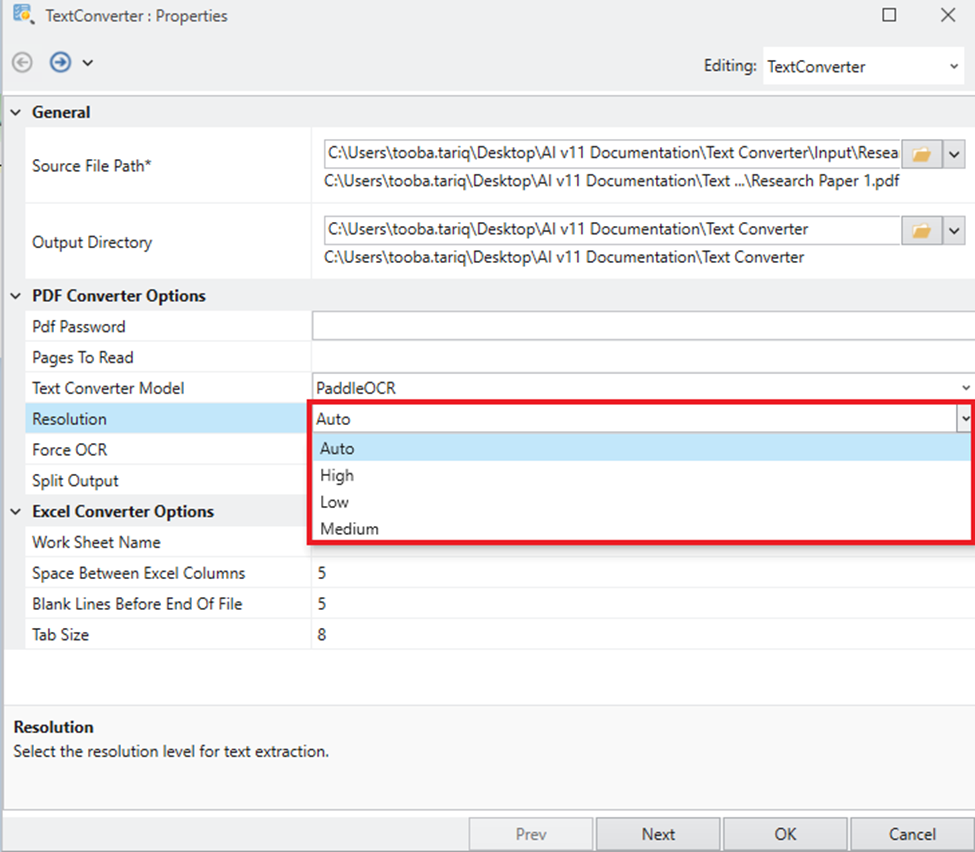Click the forward navigation arrow icon
The width and height of the screenshot is (975, 852).
pyautogui.click(x=60, y=62)
